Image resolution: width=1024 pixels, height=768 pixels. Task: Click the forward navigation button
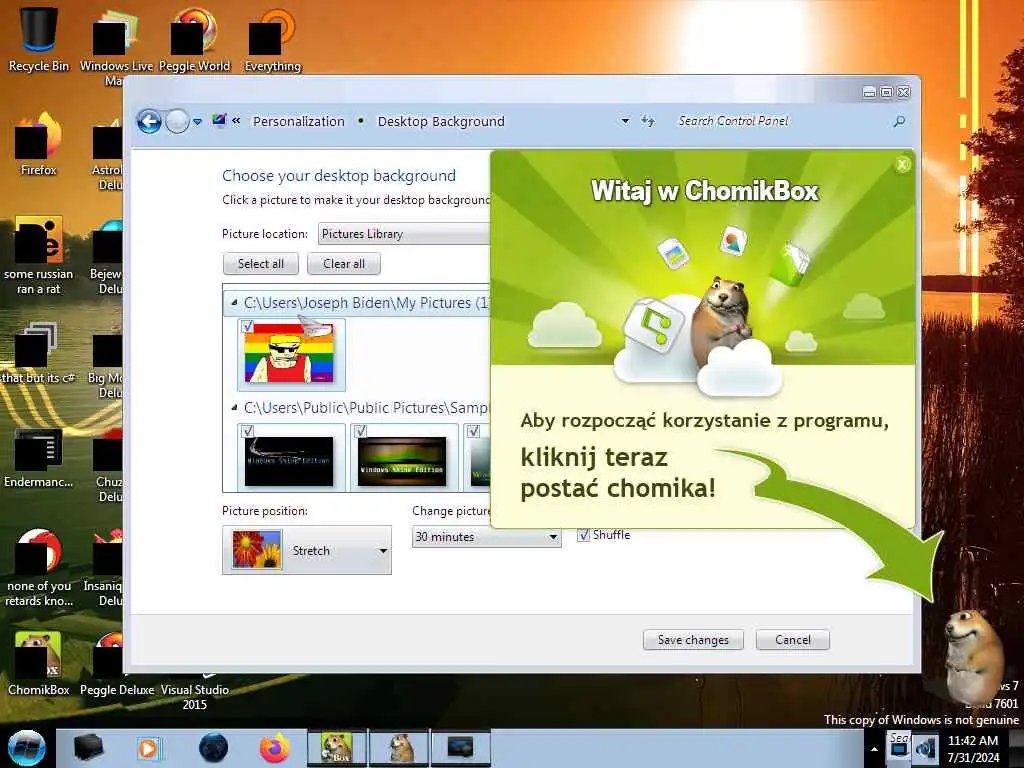pos(177,121)
